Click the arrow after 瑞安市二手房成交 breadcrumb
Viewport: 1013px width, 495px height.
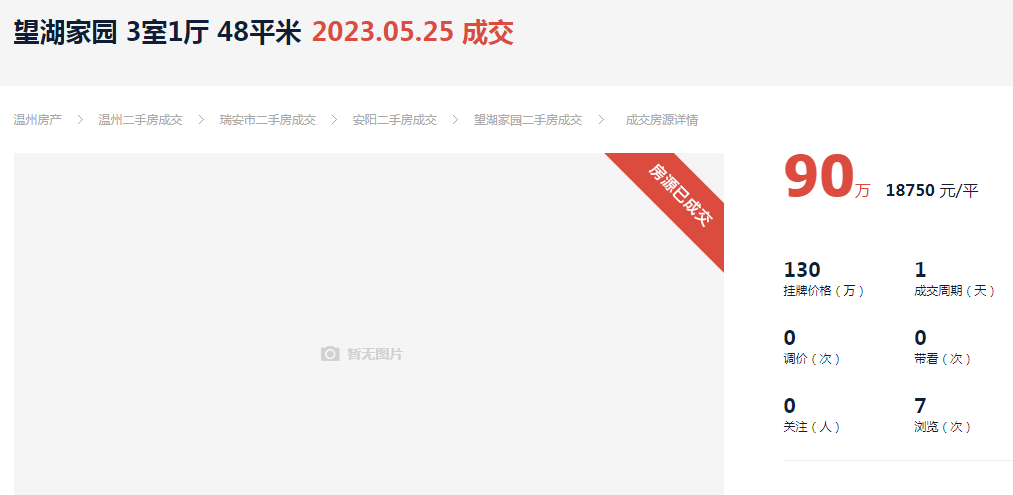[334, 120]
